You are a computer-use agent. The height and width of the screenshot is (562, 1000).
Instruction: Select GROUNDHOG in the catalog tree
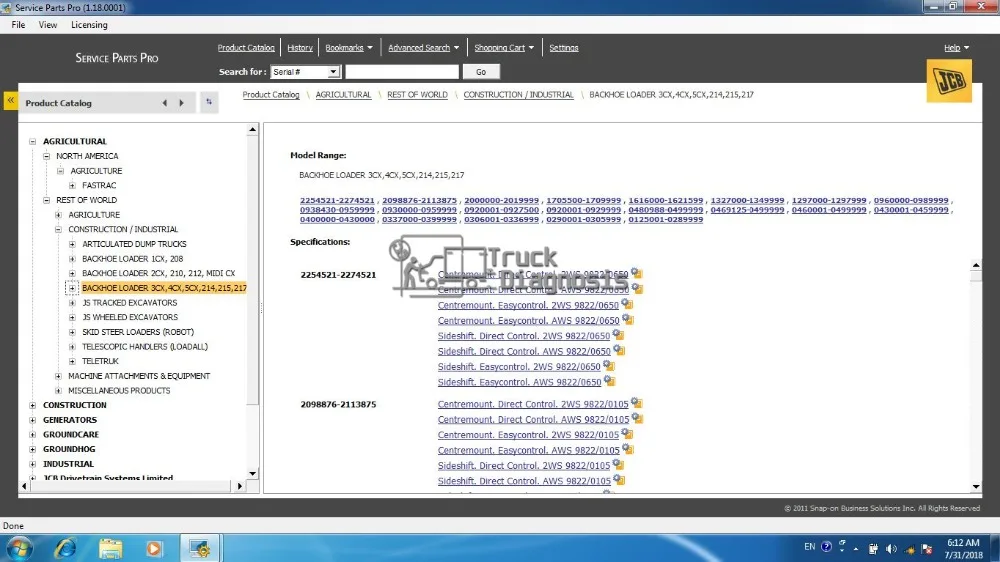[x=69, y=449]
